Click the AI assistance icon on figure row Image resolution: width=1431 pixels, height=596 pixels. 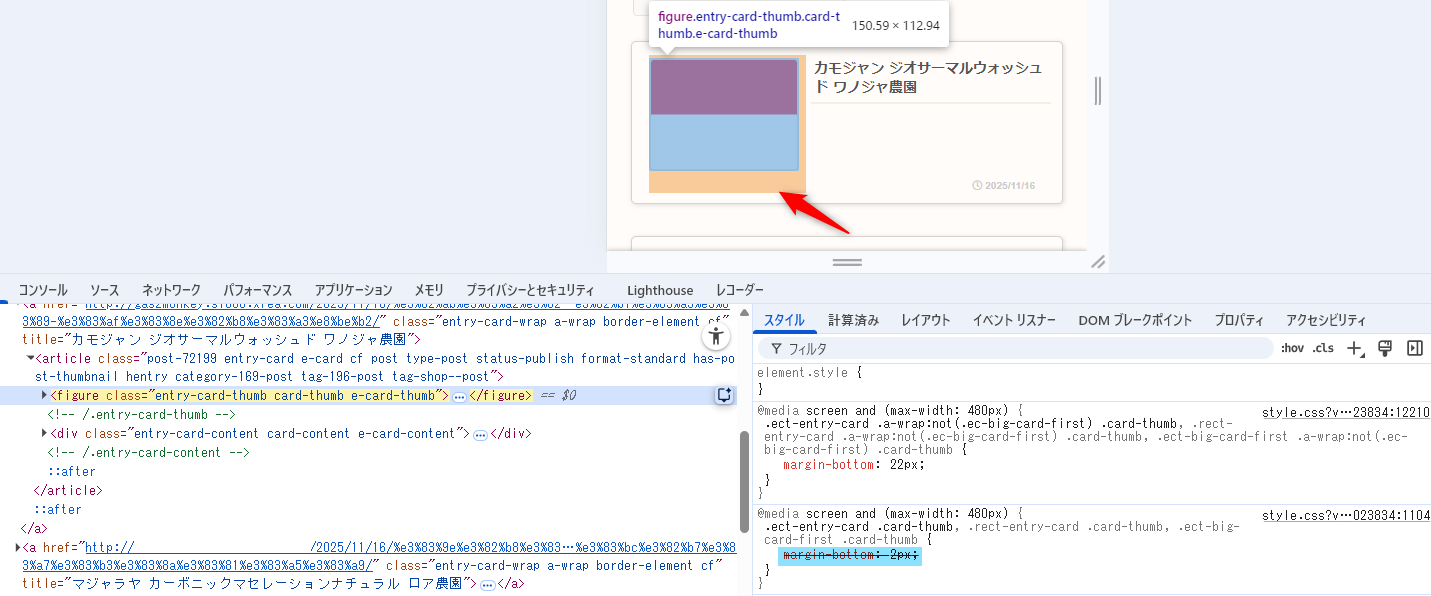[x=724, y=395]
